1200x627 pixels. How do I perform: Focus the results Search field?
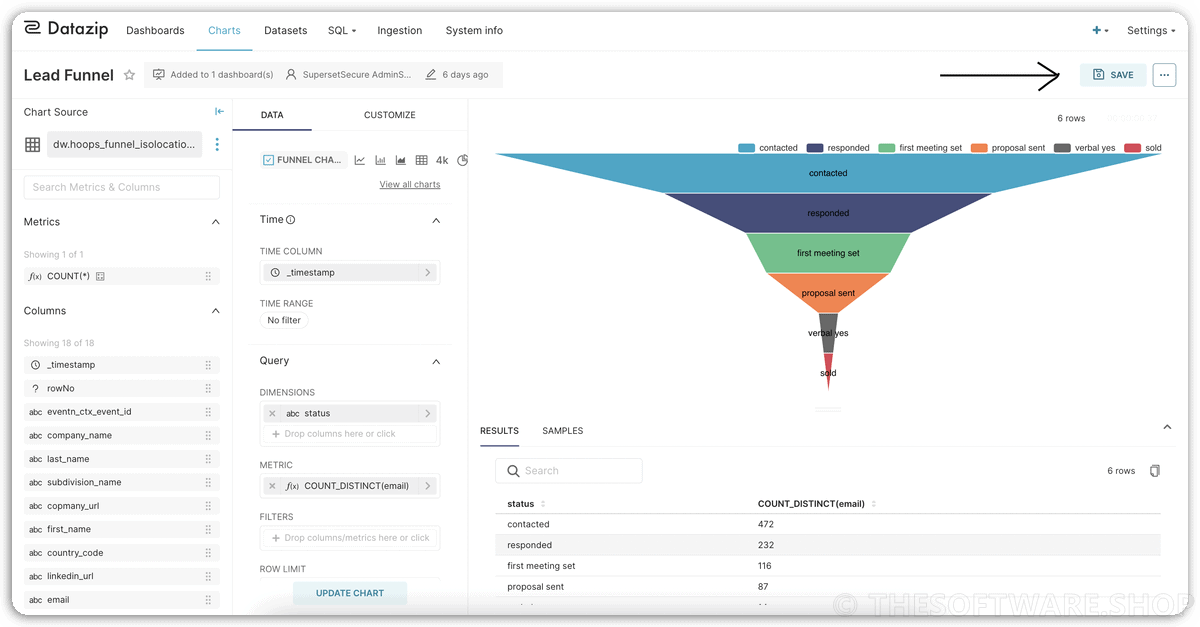(x=569, y=471)
